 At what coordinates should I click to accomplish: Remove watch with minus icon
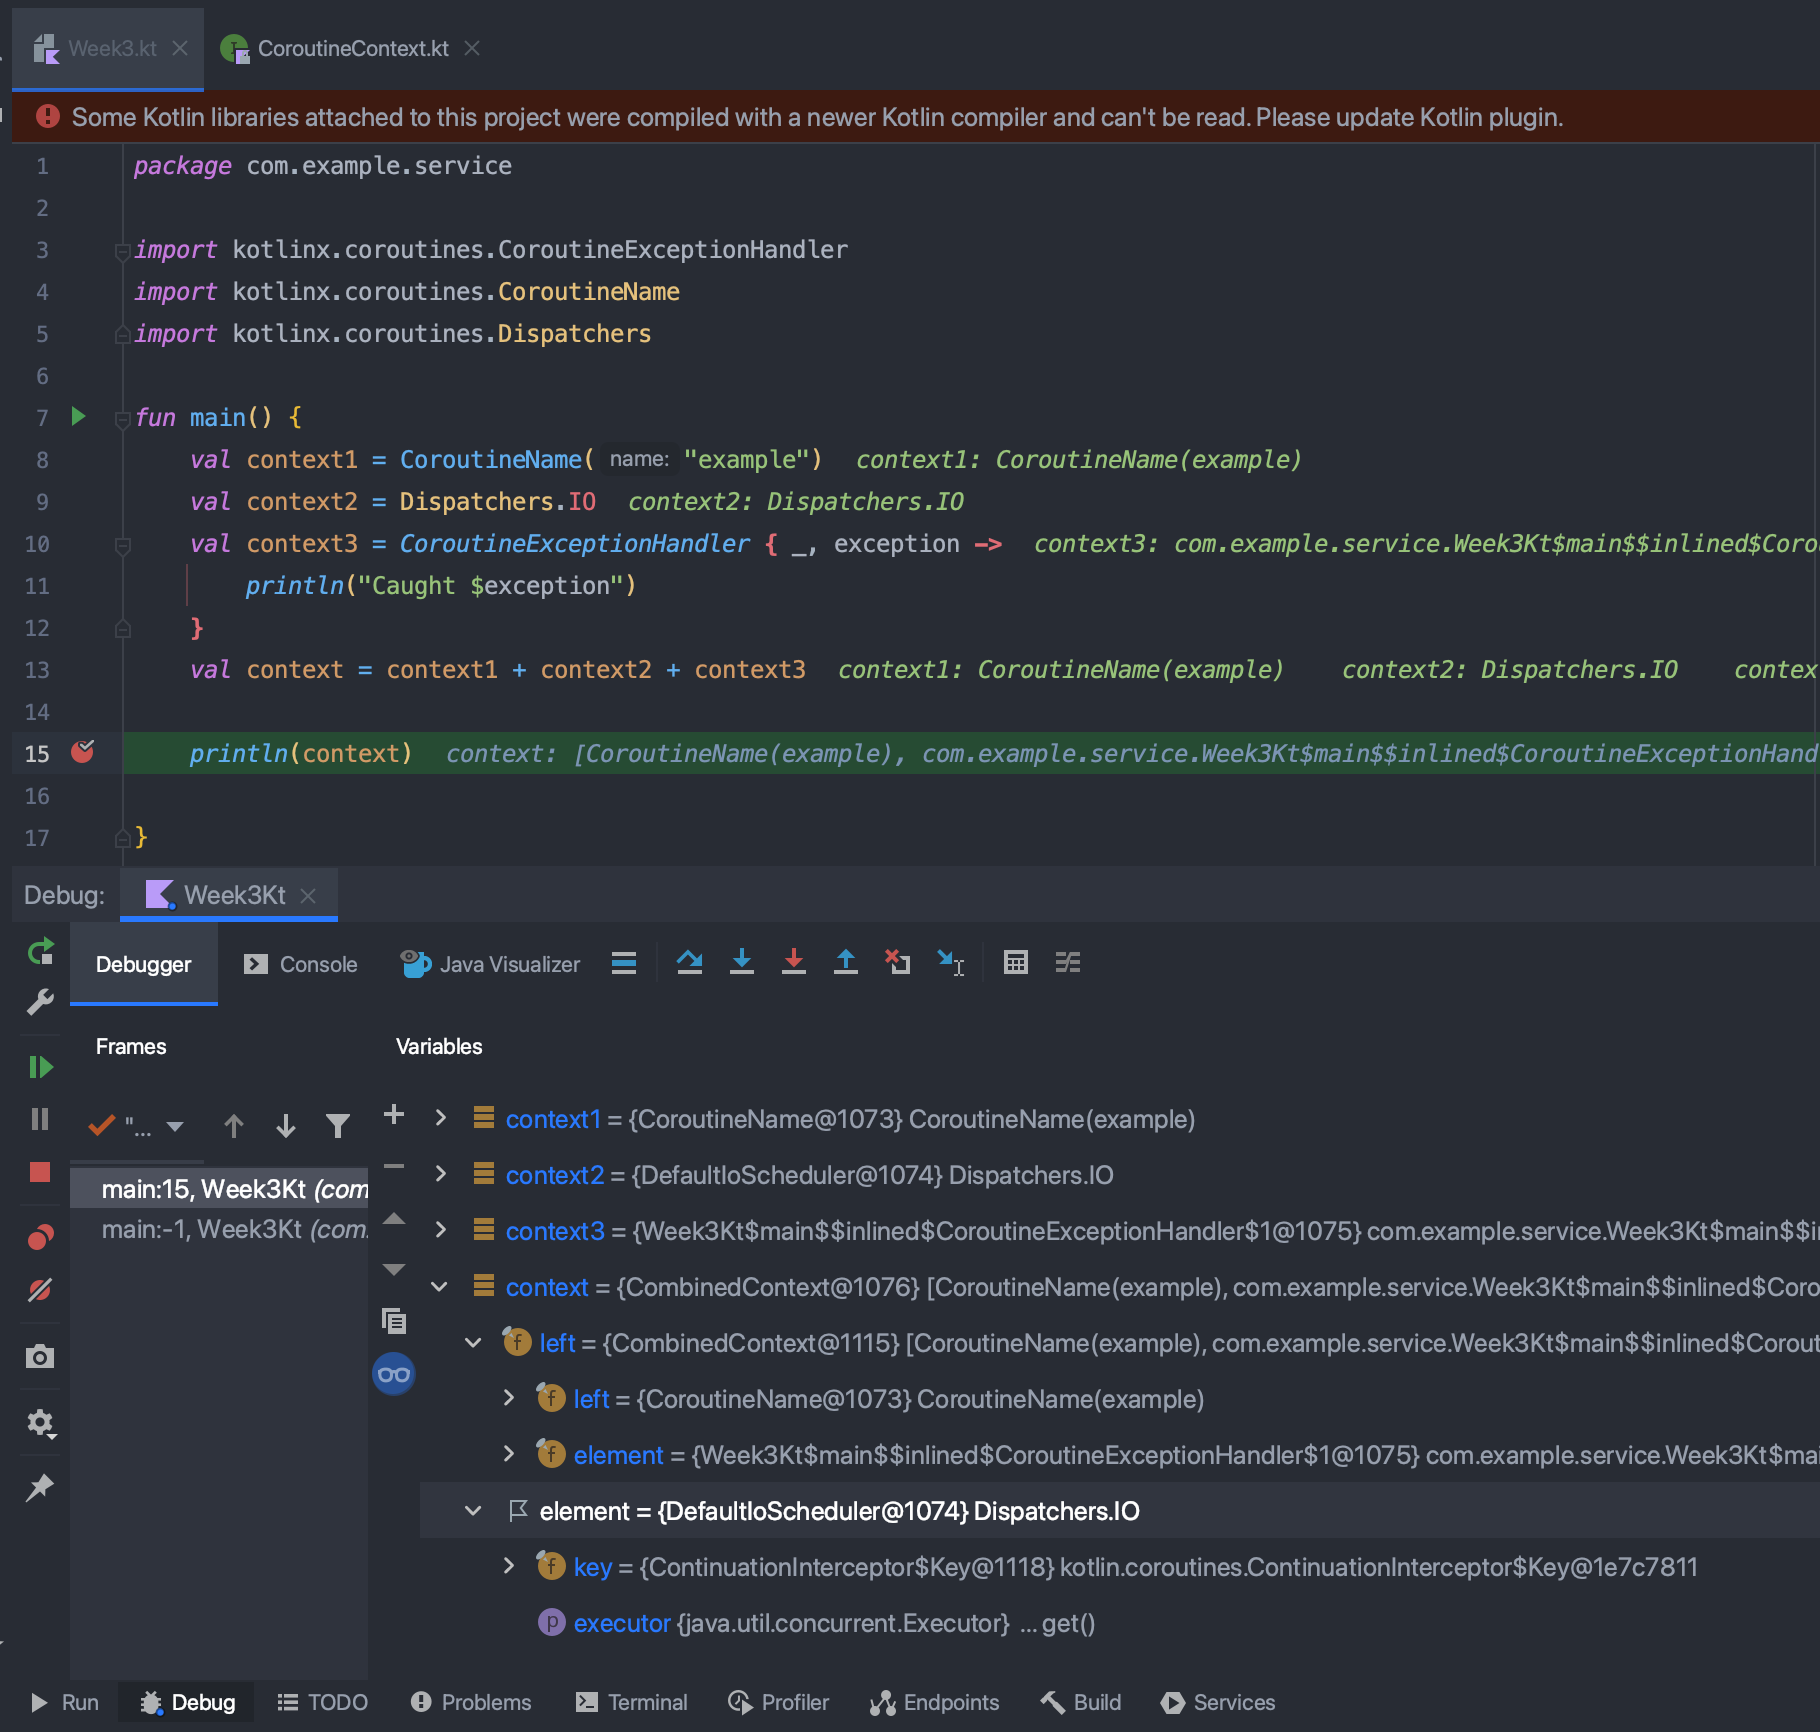pos(394,1166)
